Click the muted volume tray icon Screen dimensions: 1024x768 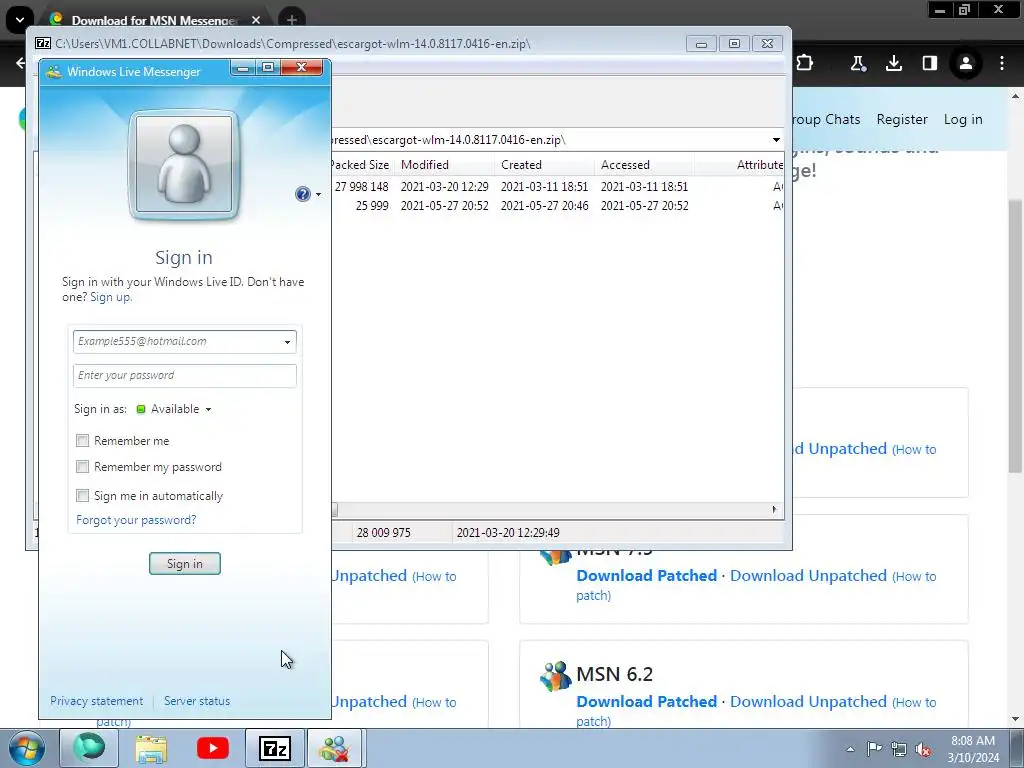click(x=923, y=749)
